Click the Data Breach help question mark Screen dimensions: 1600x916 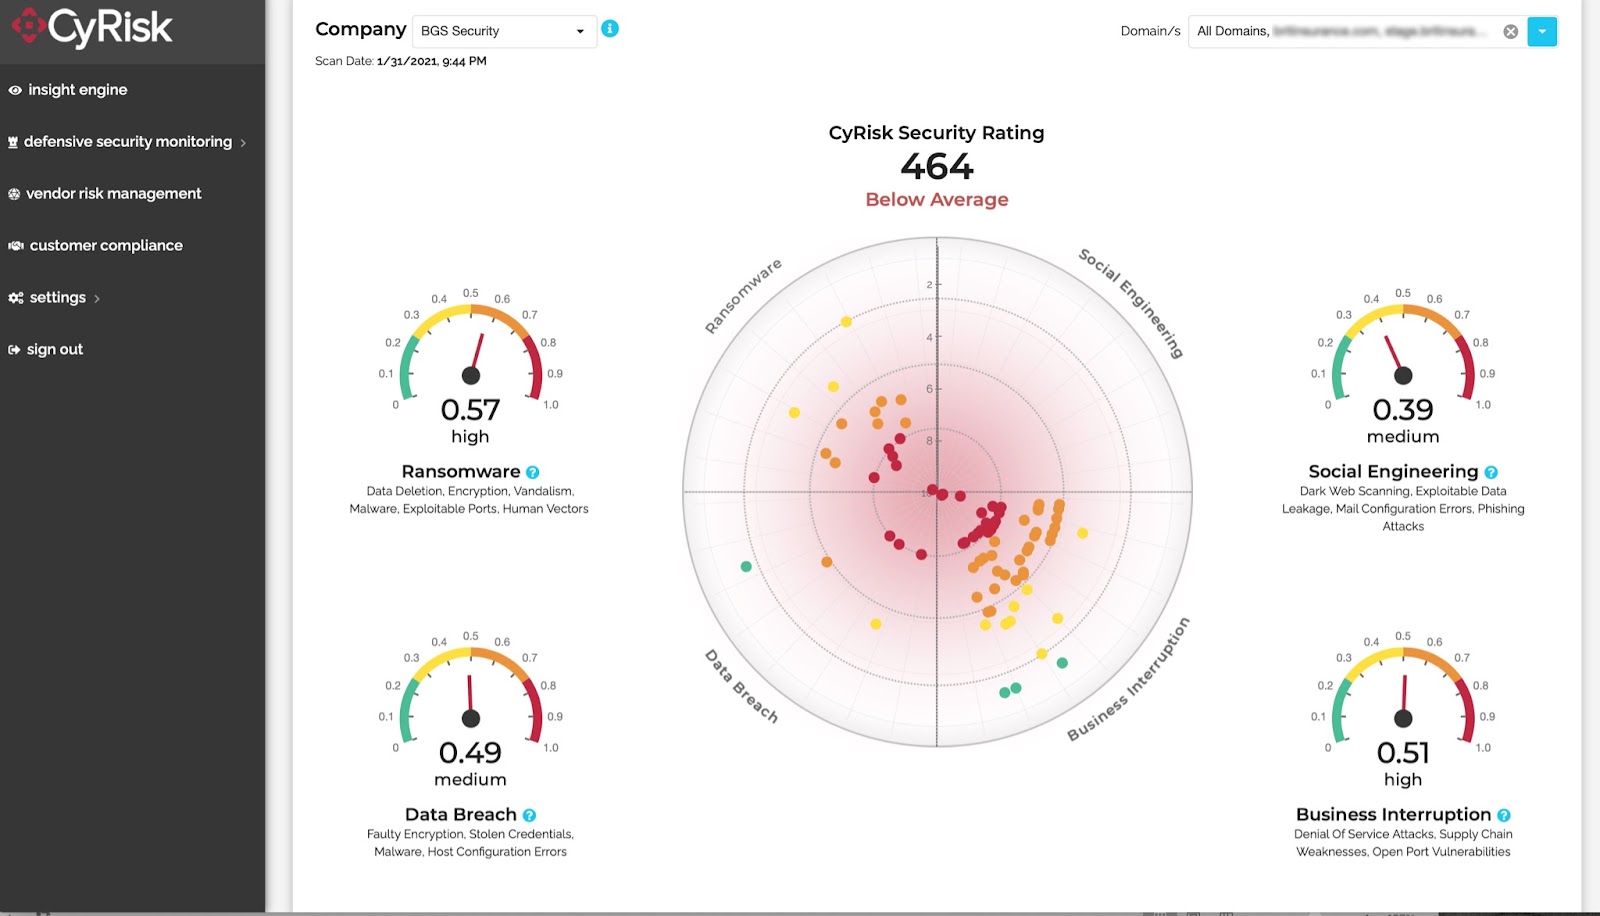point(531,815)
